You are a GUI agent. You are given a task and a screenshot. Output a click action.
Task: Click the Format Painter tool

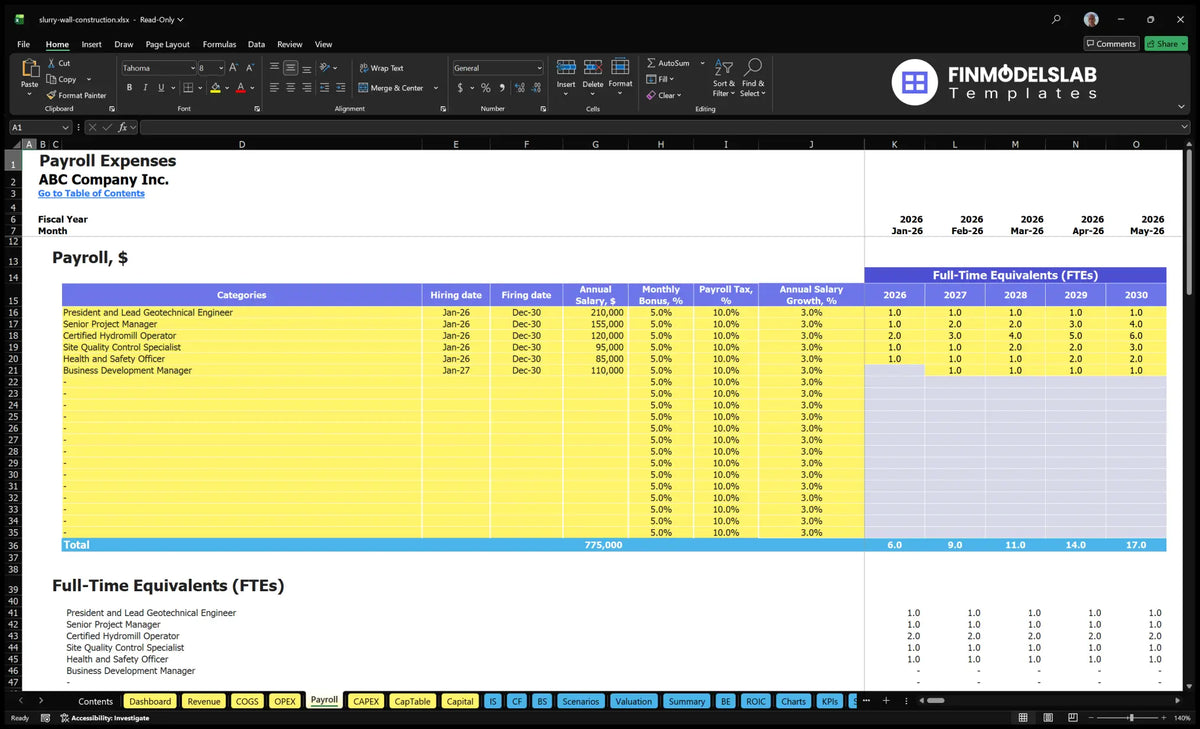tap(76, 95)
